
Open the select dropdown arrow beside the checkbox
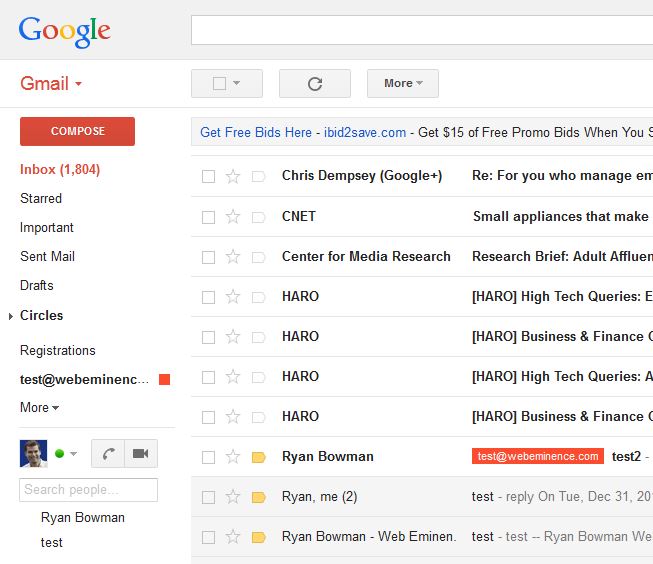pos(237,83)
